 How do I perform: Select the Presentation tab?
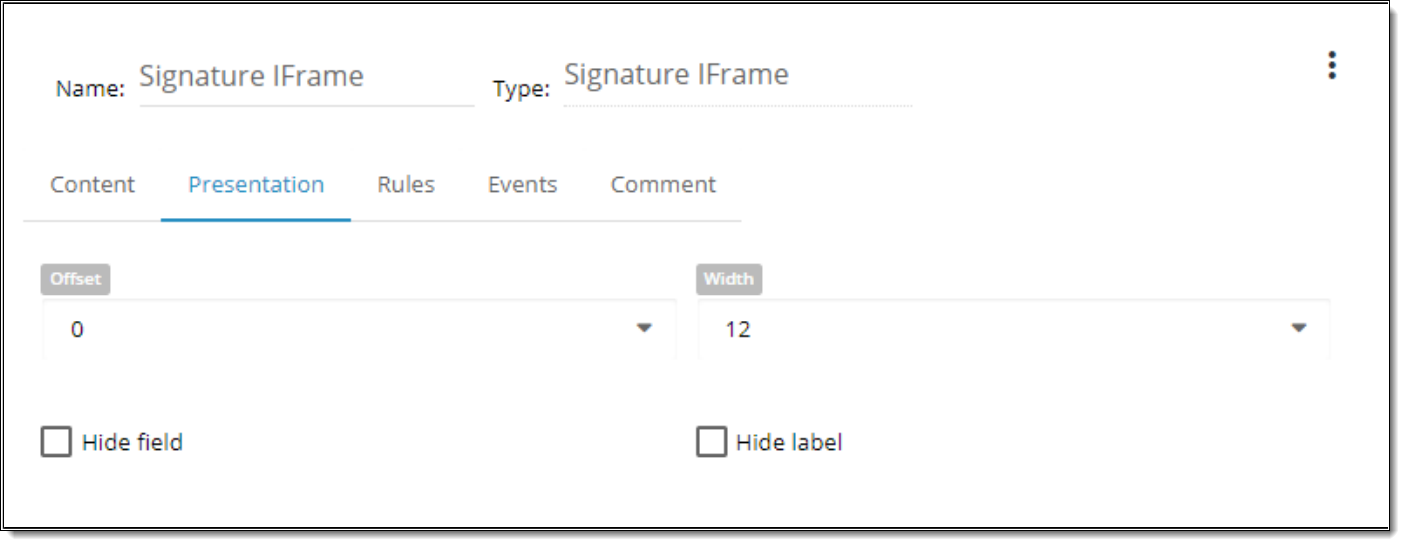256,185
